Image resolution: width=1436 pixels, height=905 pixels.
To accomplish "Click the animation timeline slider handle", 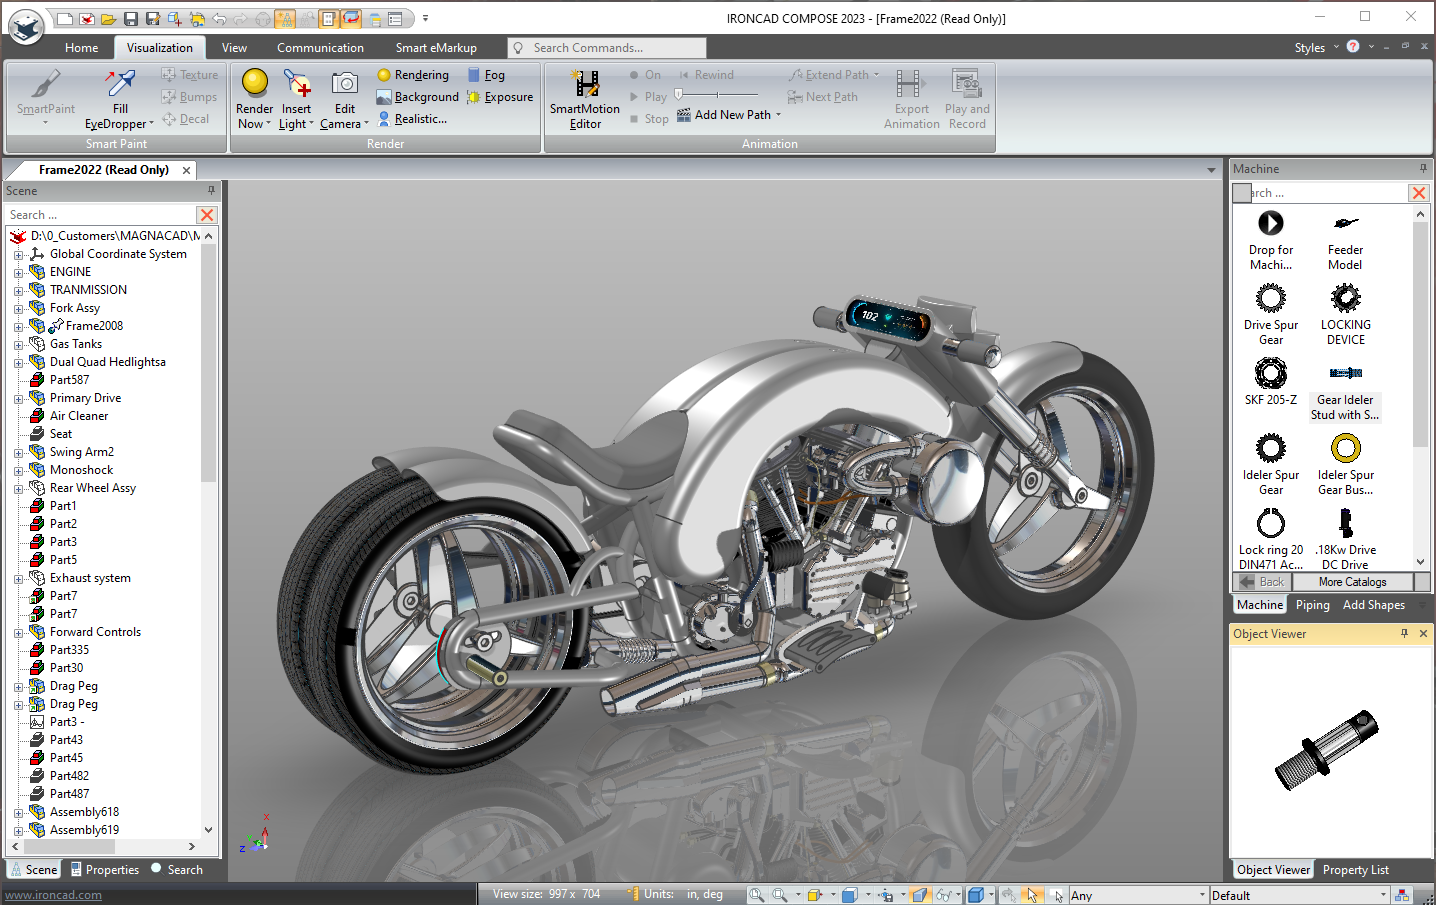I will [679, 95].
